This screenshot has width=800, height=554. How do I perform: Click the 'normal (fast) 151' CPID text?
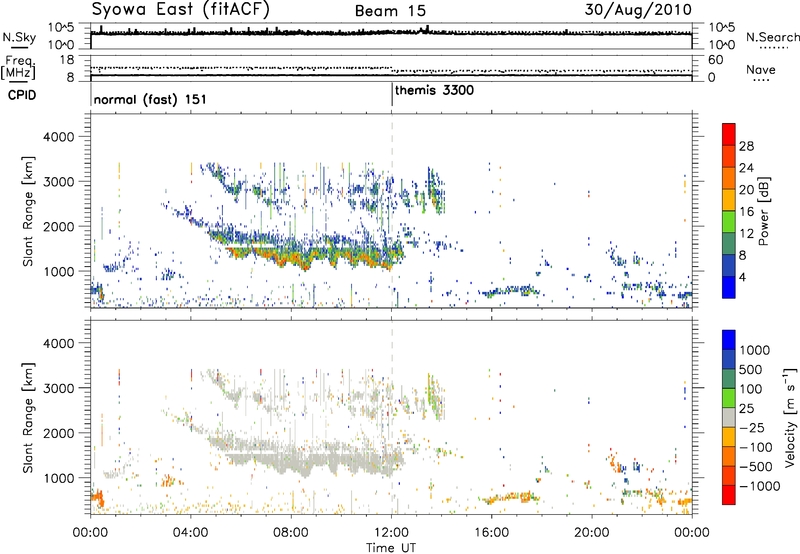click(x=150, y=99)
